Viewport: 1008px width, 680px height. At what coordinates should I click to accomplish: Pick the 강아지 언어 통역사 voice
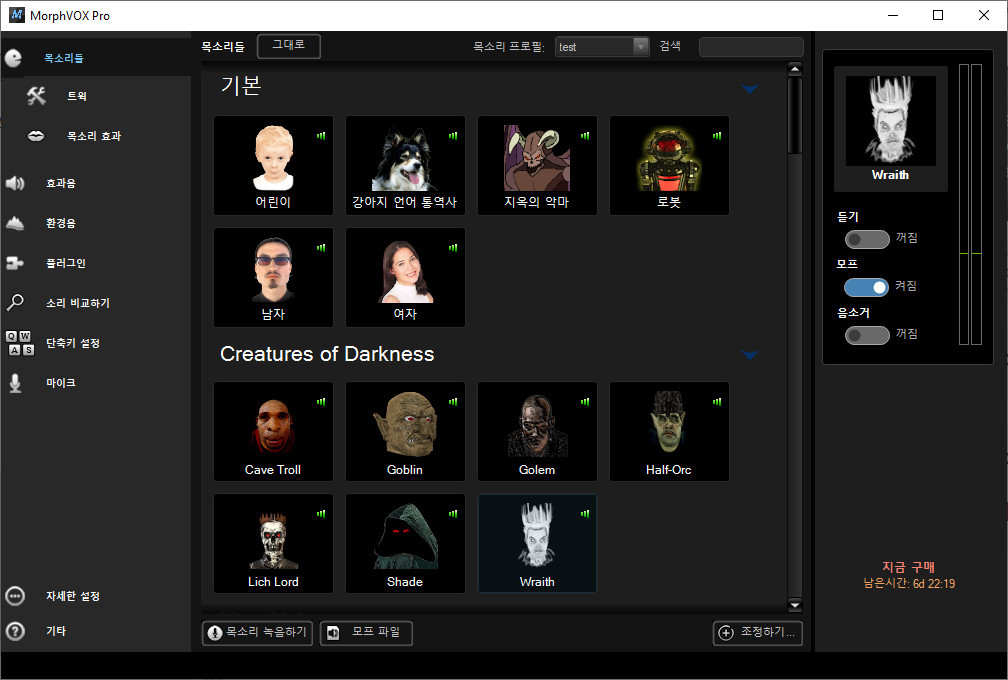coord(405,164)
